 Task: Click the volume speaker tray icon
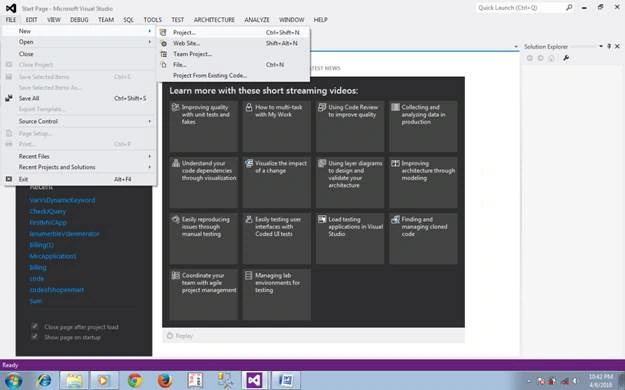[575, 381]
